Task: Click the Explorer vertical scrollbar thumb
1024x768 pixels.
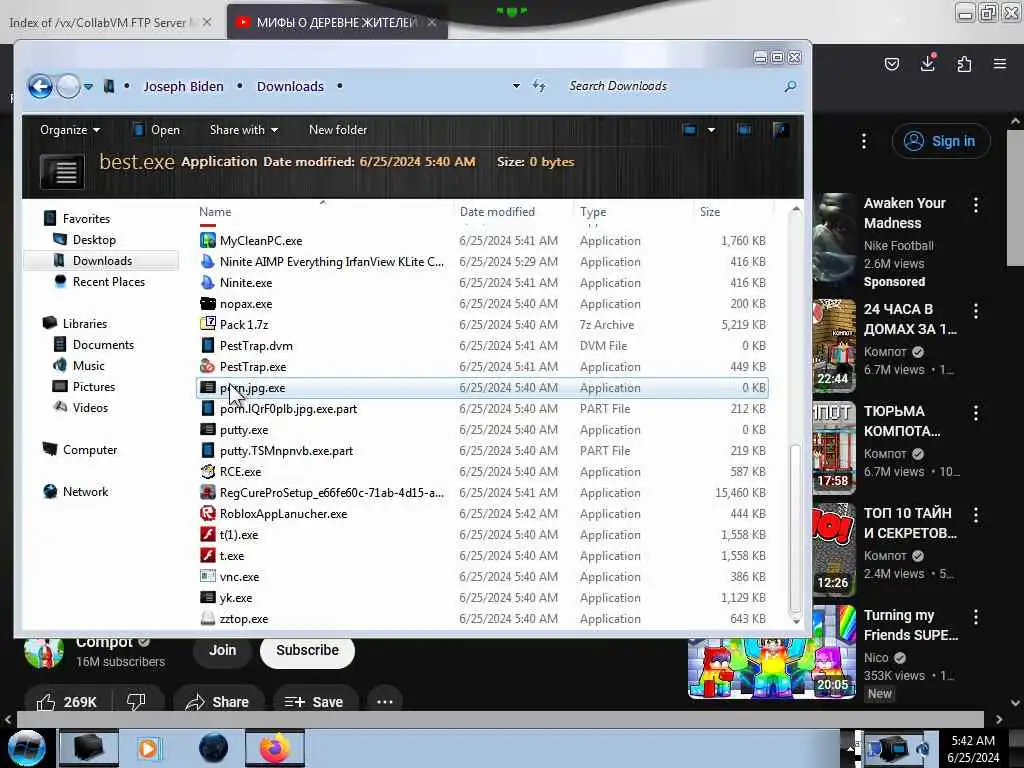Action: point(795,528)
